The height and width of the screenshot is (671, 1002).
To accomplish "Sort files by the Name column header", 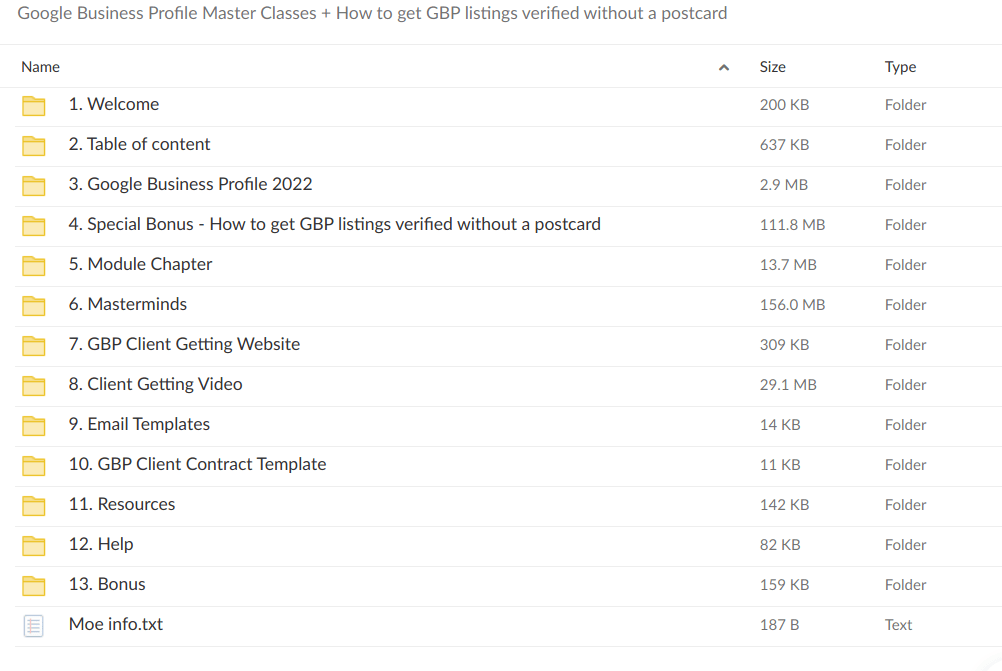I will [41, 67].
